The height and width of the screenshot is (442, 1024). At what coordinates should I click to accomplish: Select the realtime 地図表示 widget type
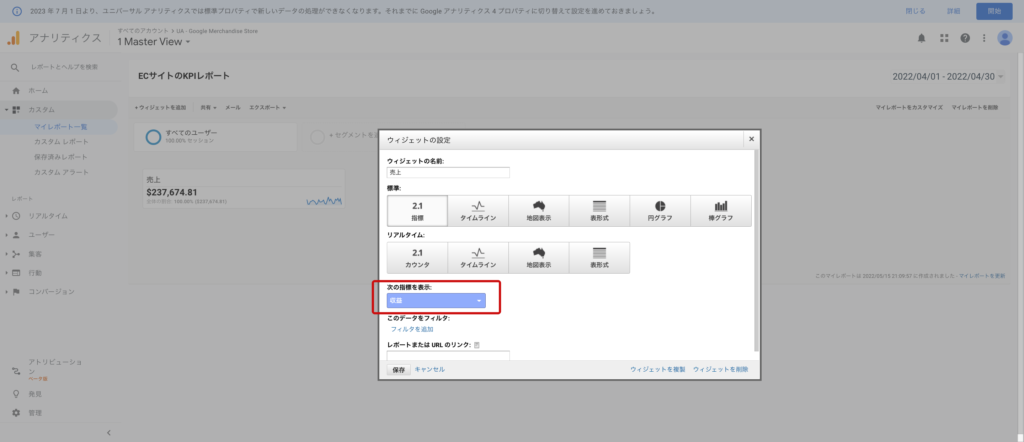click(539, 258)
